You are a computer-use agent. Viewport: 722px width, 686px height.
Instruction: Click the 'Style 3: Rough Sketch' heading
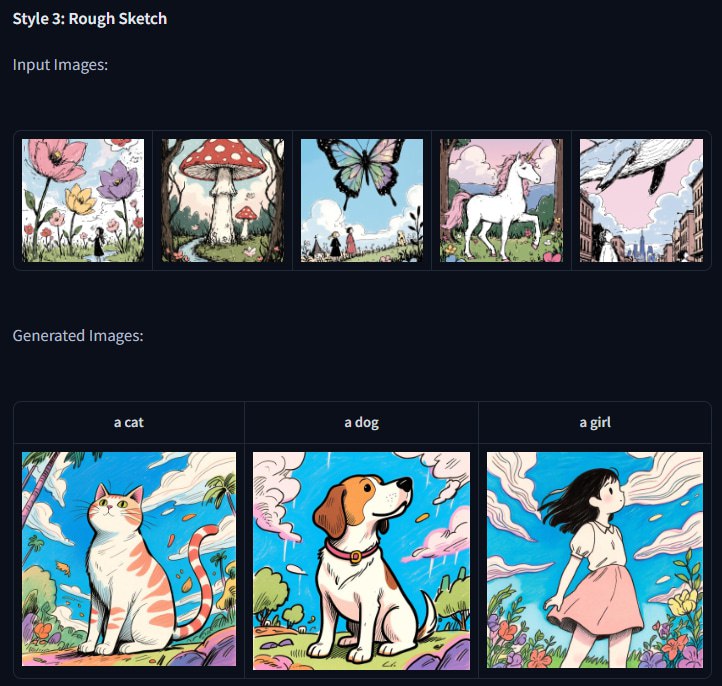tap(90, 19)
